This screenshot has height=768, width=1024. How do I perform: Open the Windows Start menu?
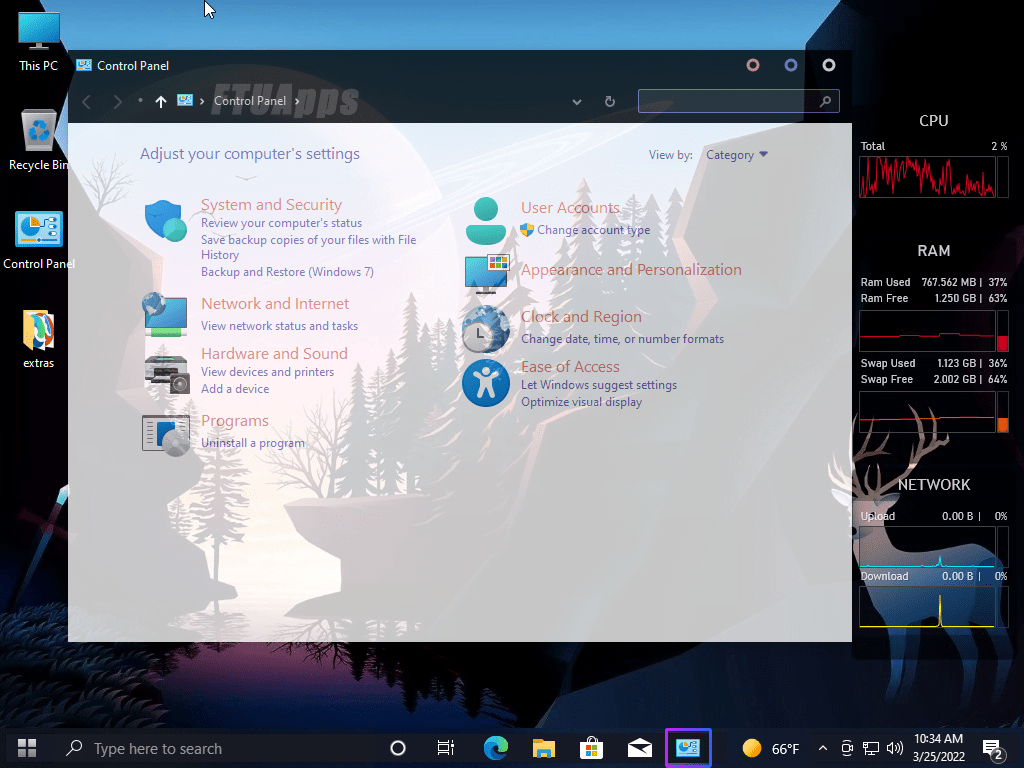click(x=27, y=748)
